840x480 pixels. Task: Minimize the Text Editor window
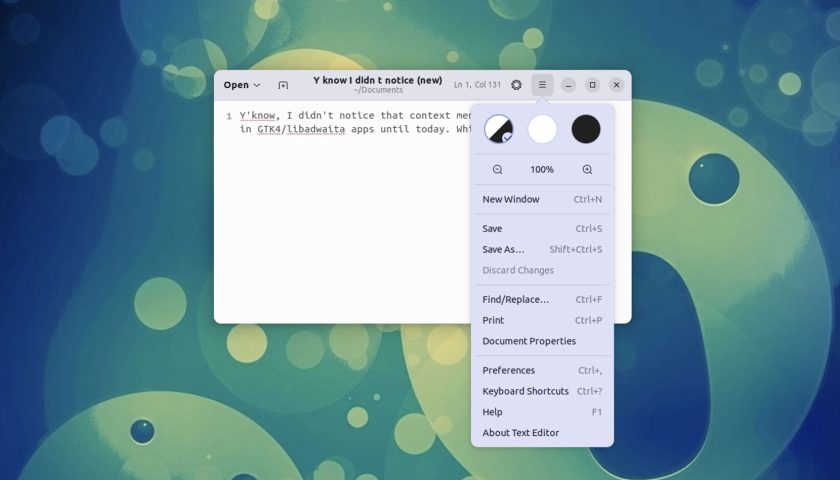click(568, 85)
